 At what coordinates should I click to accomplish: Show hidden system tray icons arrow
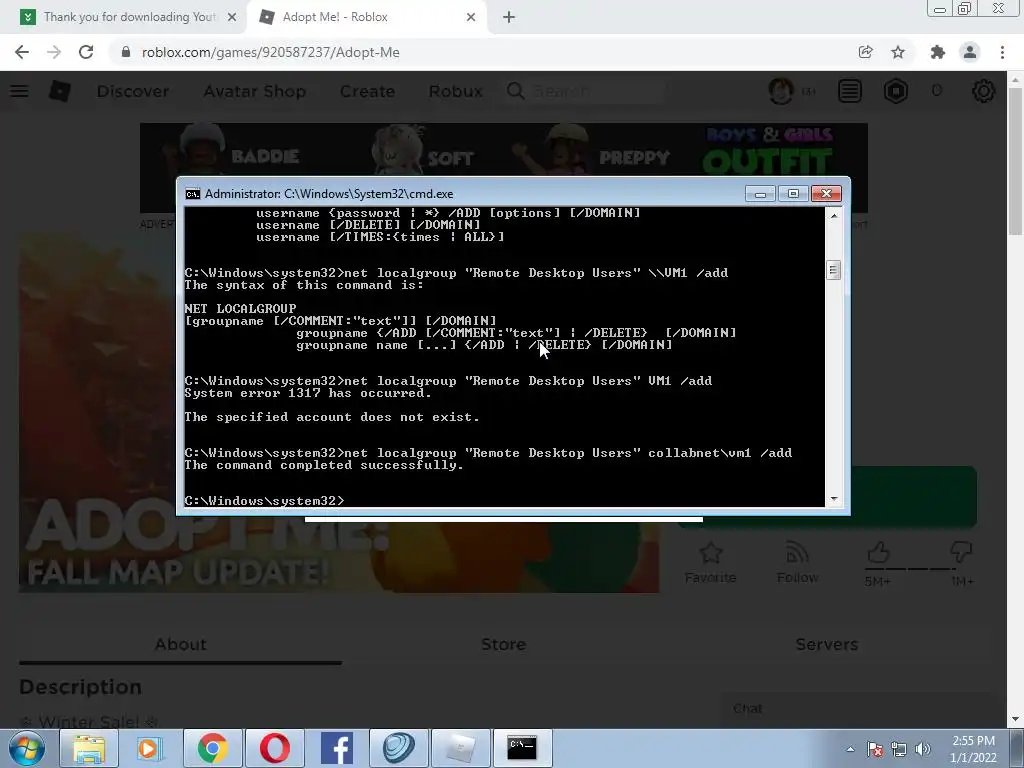850,749
